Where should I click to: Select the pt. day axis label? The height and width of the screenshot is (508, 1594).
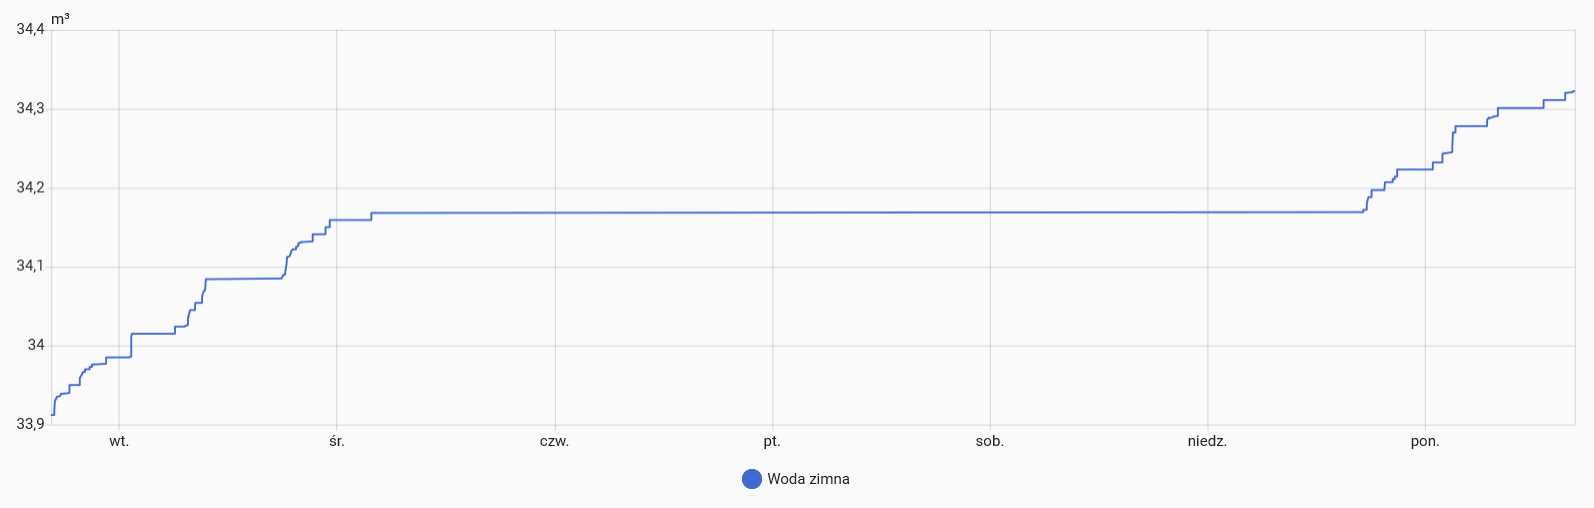point(772,441)
